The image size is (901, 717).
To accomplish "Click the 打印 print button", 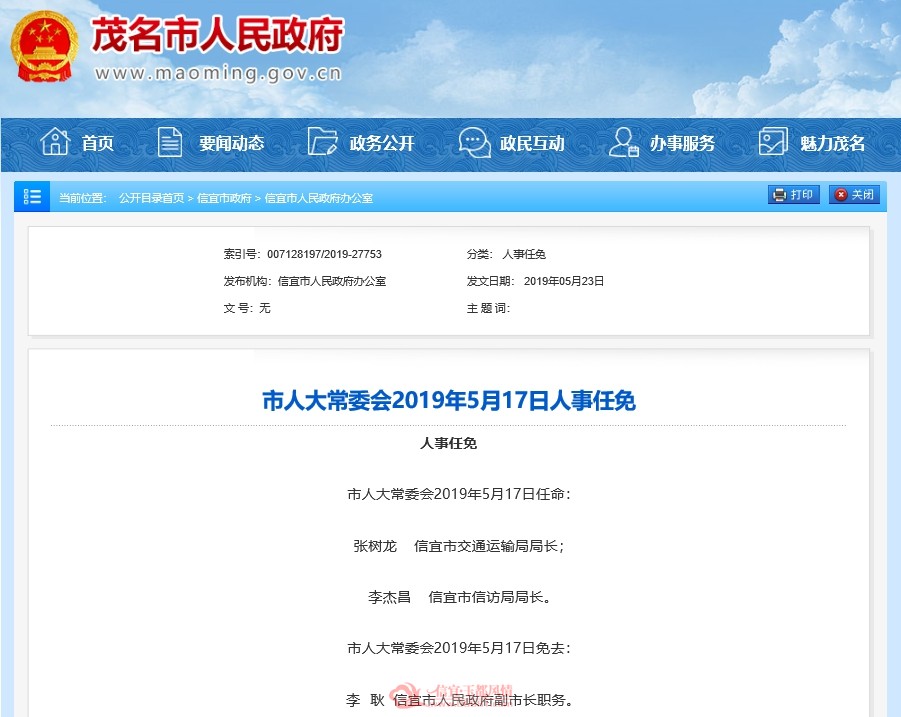I will (794, 195).
